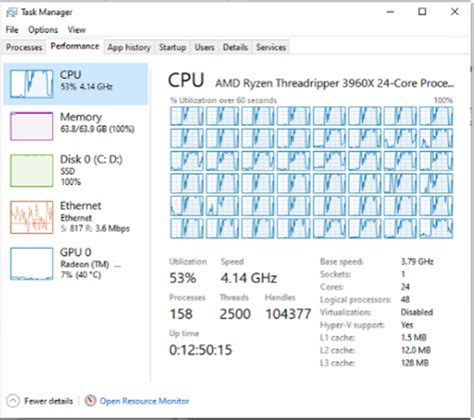
Task: Click the Virtualization Disabled value
Action: click(x=417, y=312)
